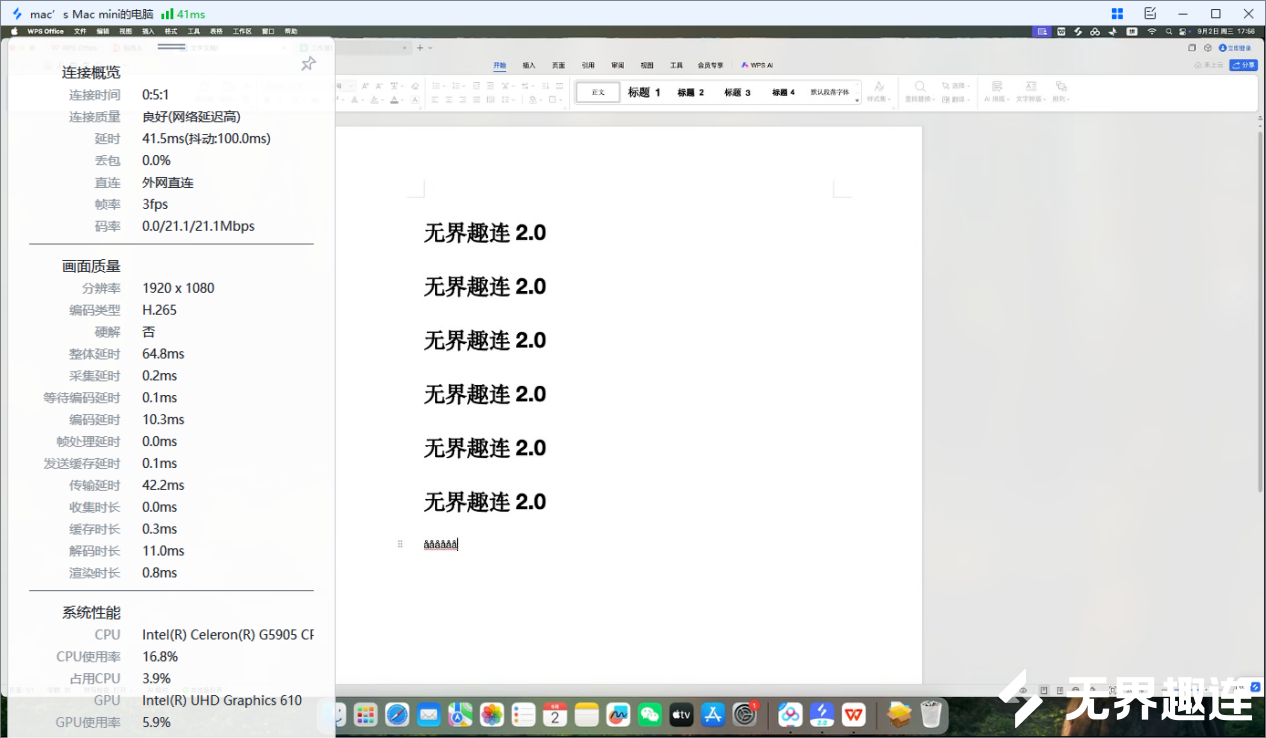1266x738 pixels.
Task: Switch to the 审阅 ribbon tab
Action: [x=617, y=65]
